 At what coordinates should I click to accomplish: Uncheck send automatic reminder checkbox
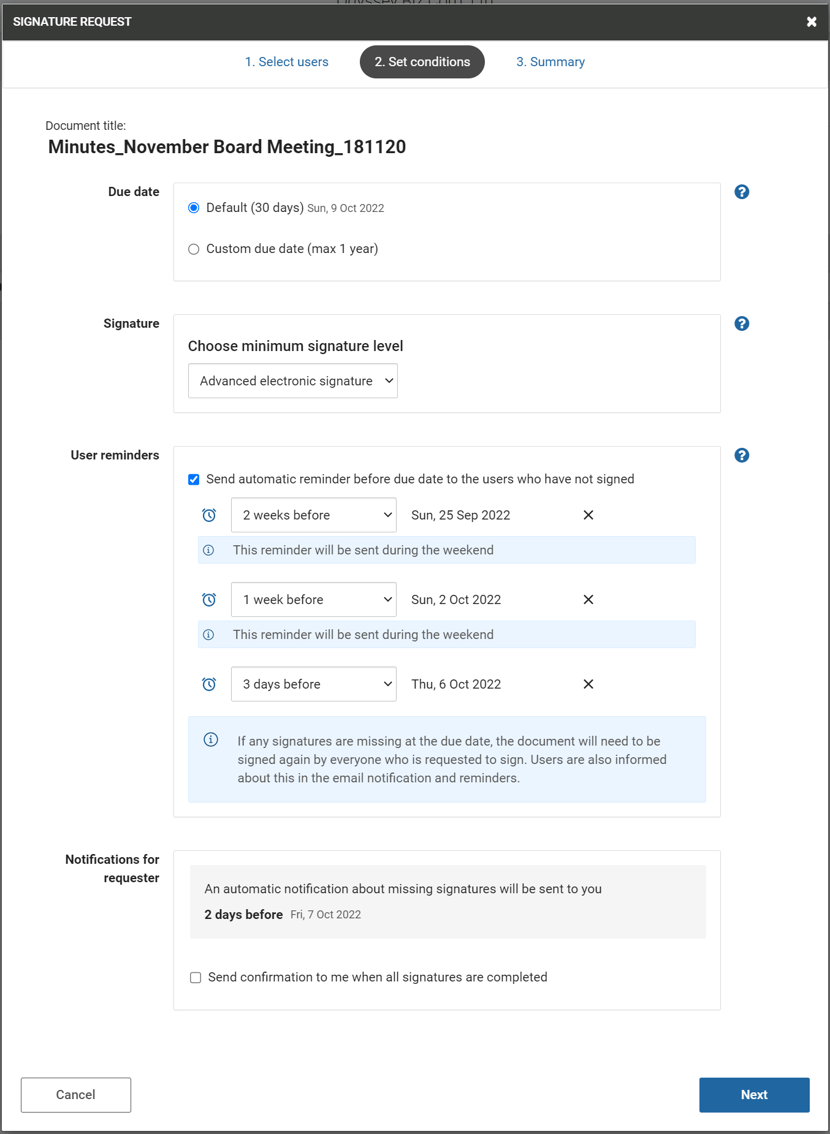[x=193, y=479]
